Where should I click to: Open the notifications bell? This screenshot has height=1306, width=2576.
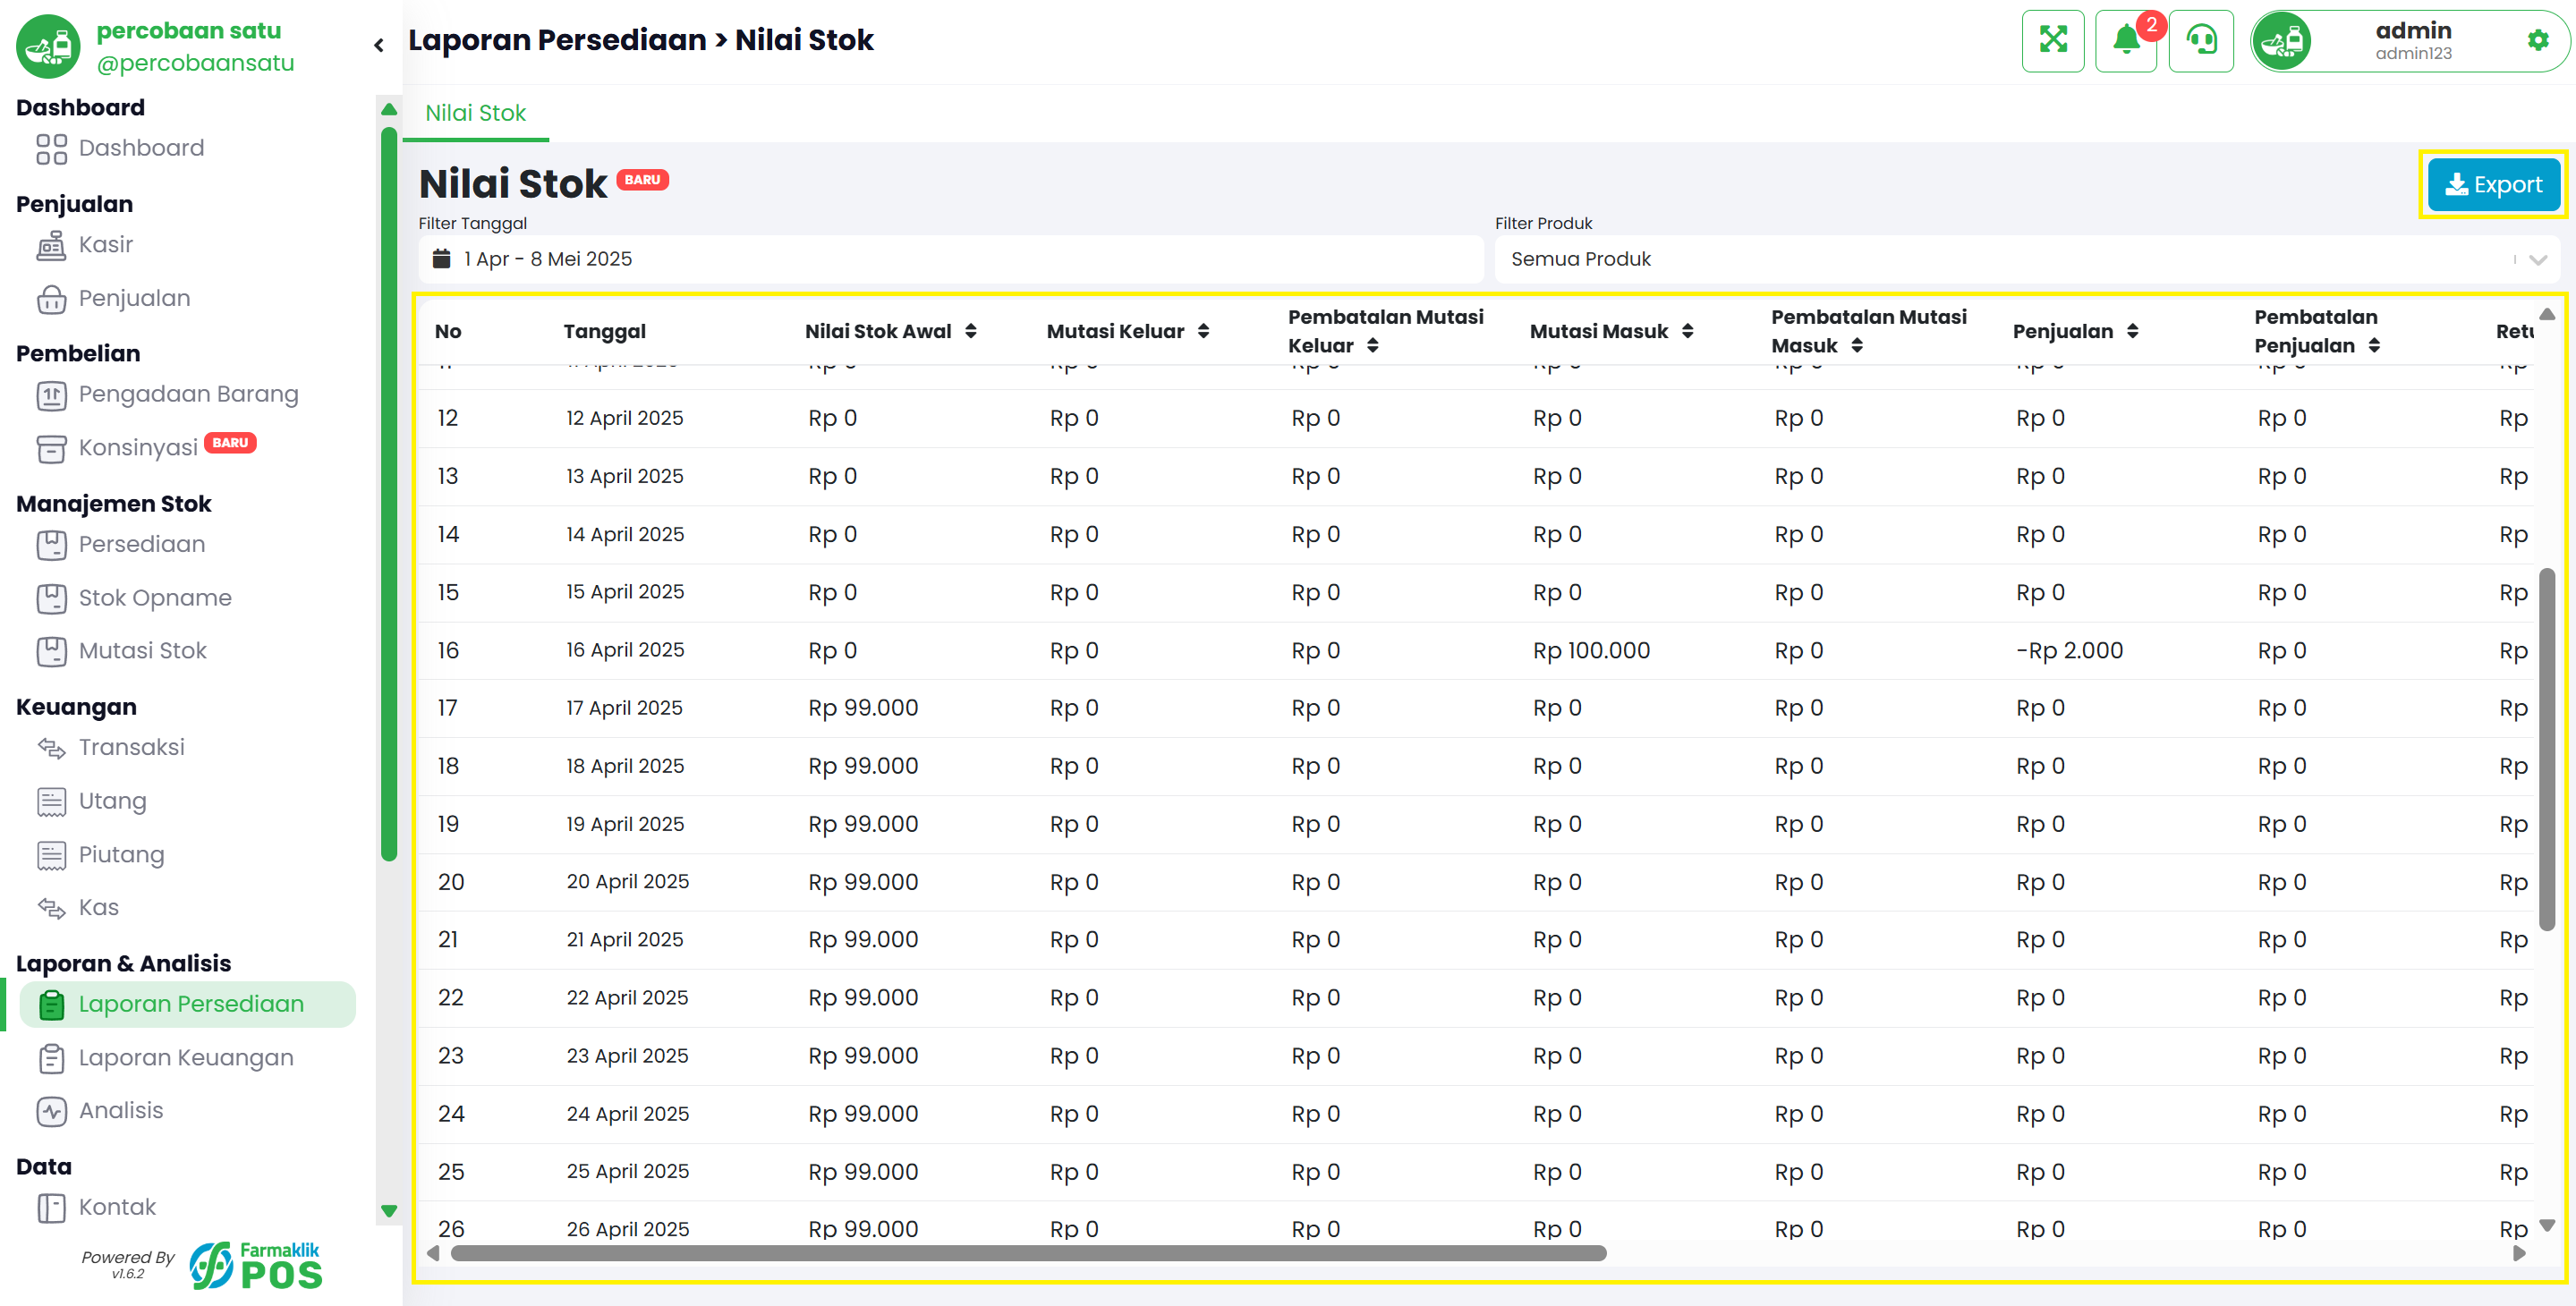coord(2126,41)
